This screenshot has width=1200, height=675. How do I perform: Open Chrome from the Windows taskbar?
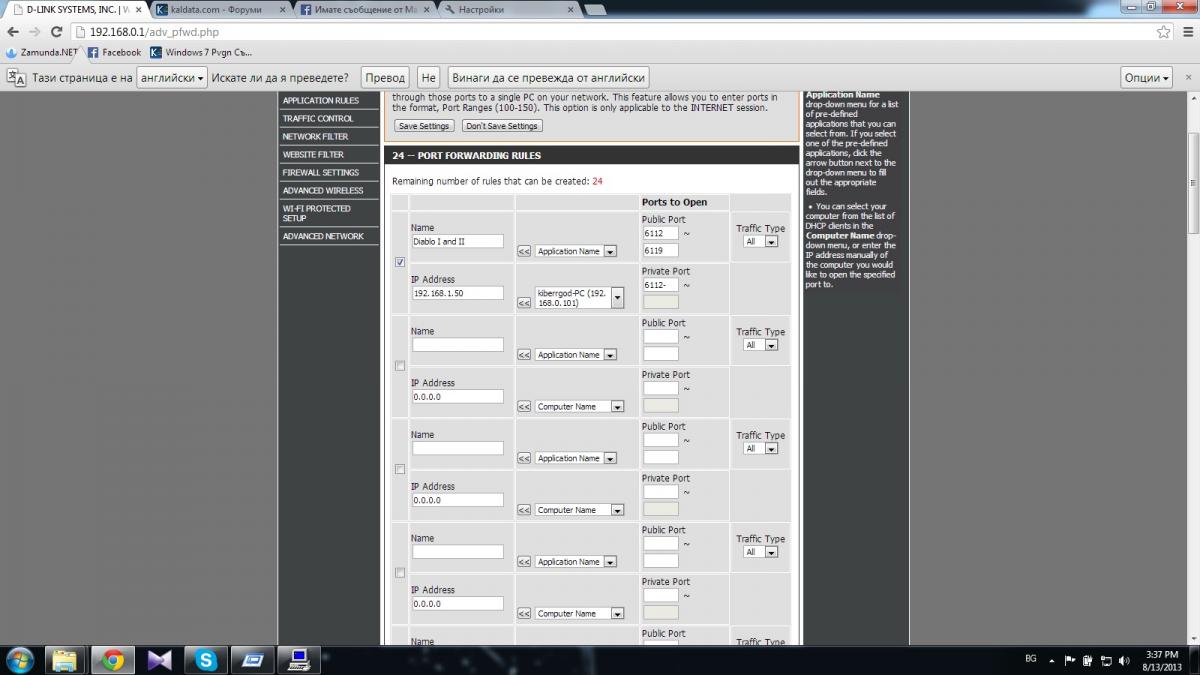click(112, 660)
